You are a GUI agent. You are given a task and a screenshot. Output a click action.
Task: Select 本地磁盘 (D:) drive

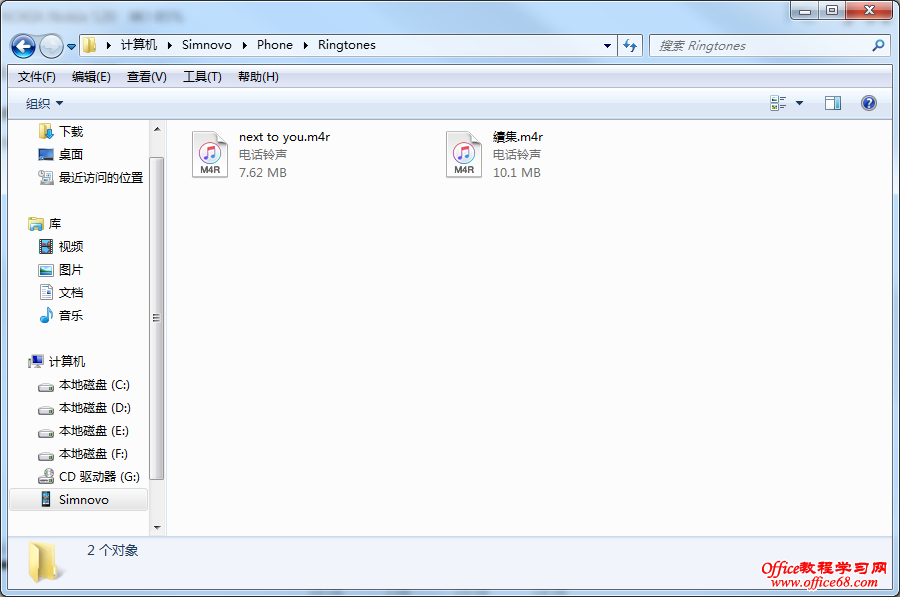coord(95,408)
